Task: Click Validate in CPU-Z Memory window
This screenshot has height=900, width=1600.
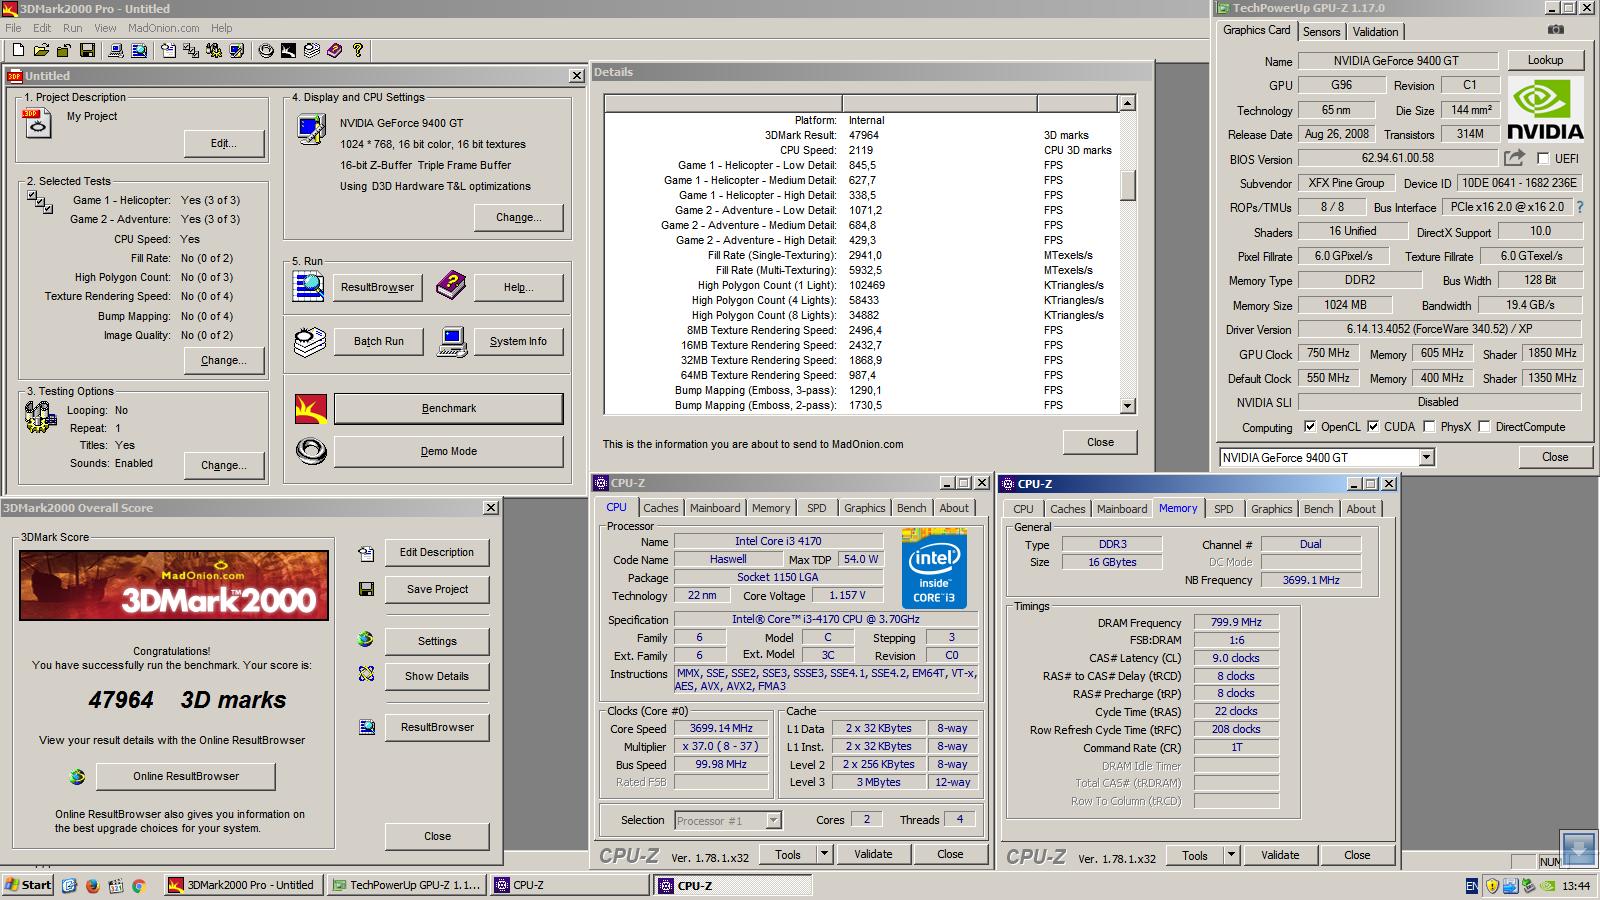Action: click(x=1280, y=855)
